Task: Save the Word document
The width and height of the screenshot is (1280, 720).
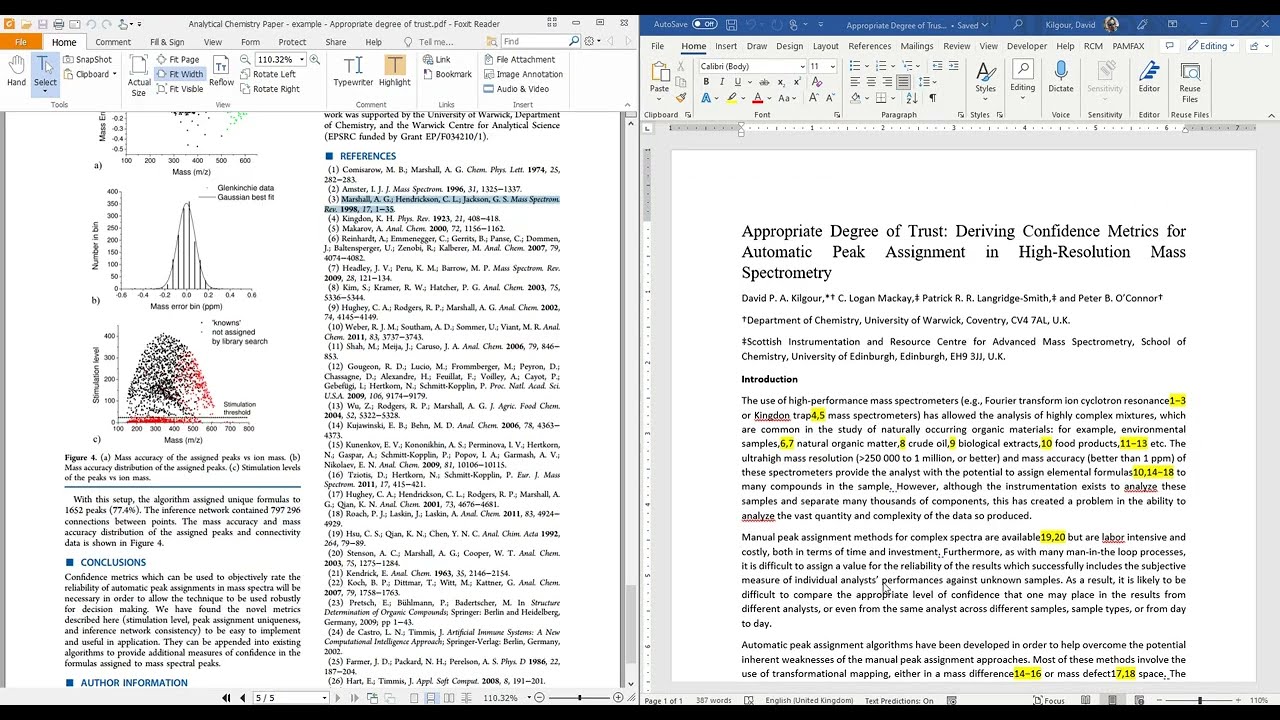Action: click(x=731, y=24)
